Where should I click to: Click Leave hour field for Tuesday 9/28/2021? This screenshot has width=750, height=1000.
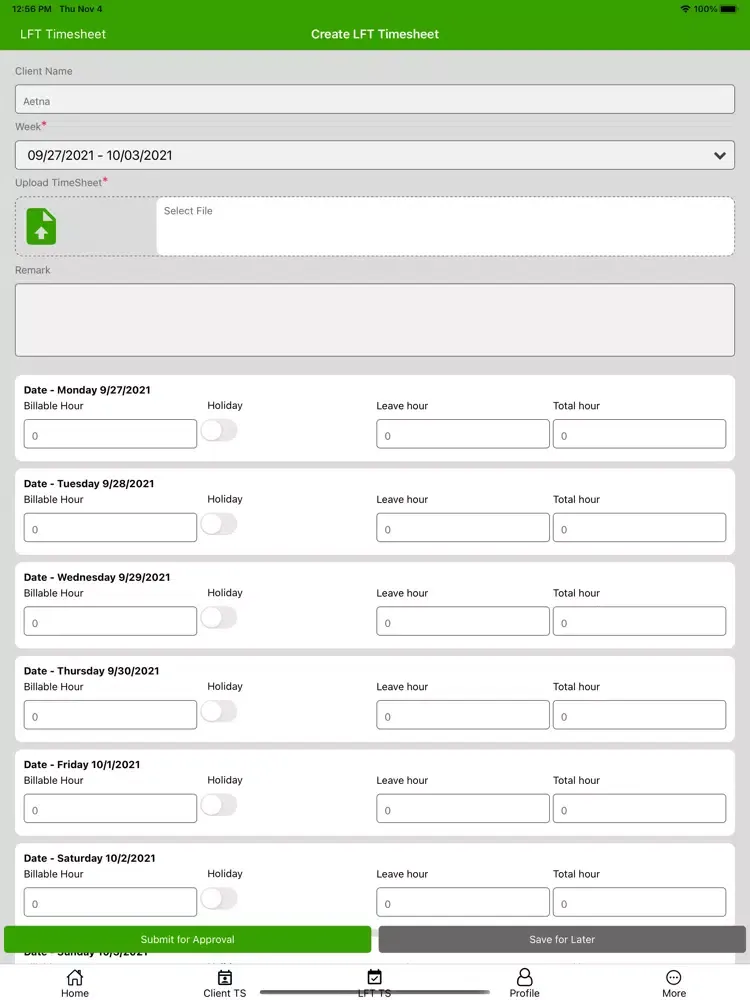tap(462, 527)
